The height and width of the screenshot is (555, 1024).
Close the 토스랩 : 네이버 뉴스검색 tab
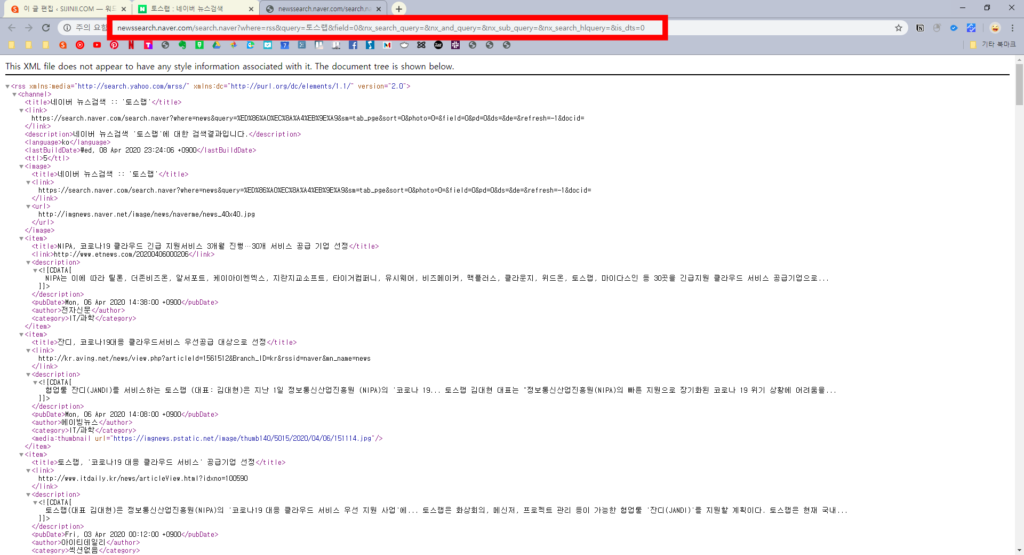point(251,9)
